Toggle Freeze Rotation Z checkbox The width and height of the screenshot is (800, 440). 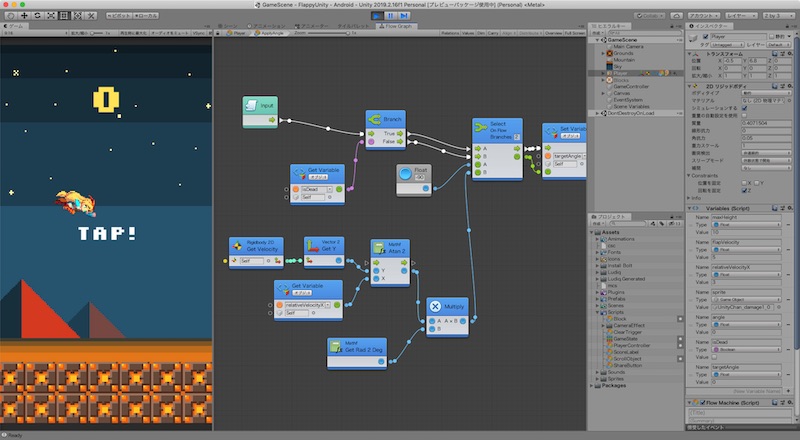(x=744, y=190)
